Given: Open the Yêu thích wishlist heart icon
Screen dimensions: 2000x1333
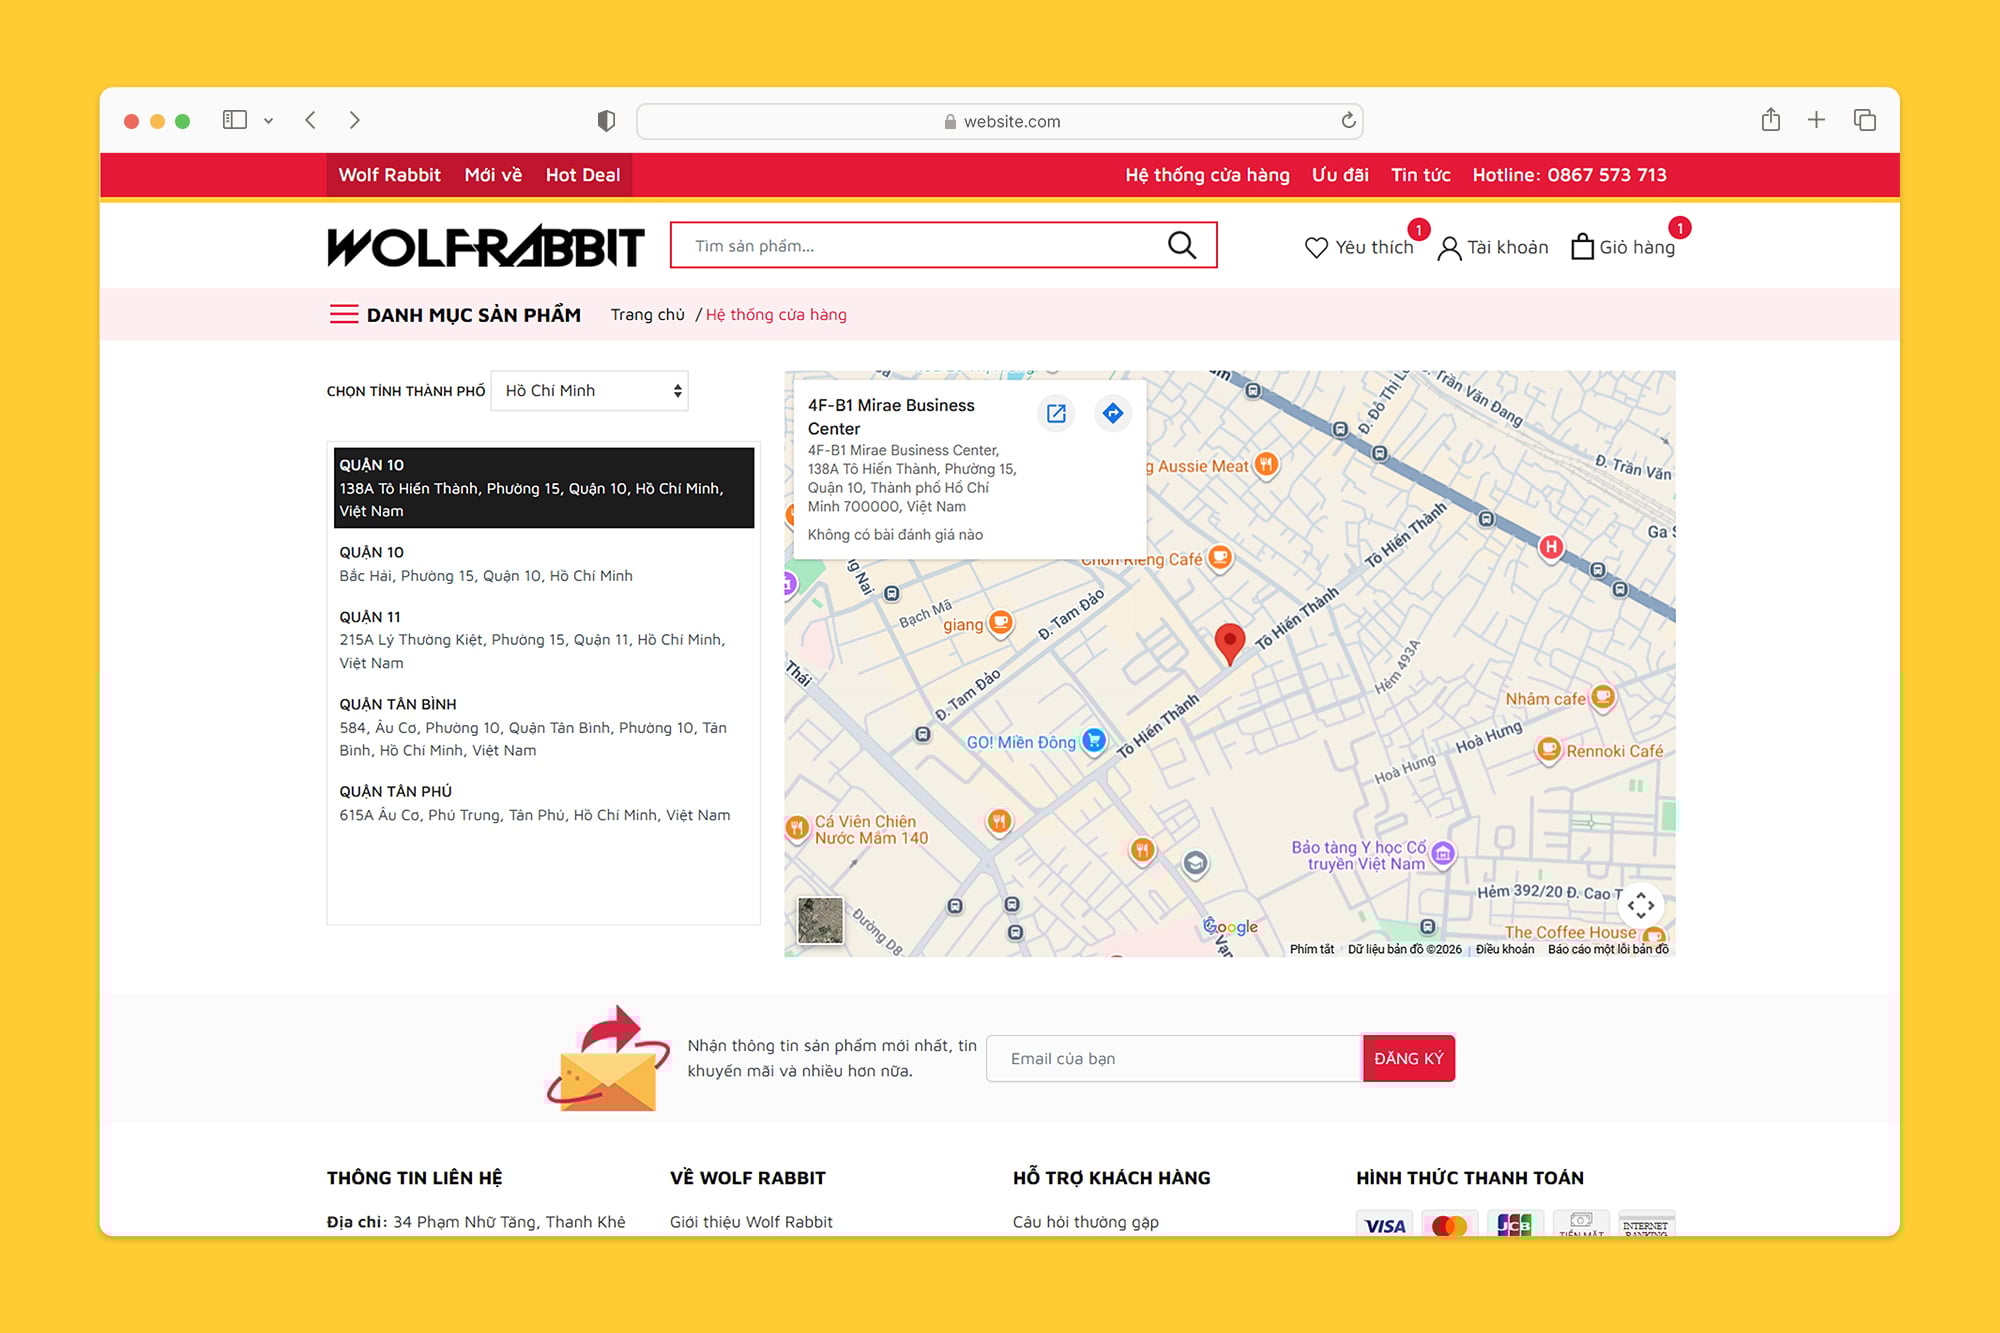Looking at the screenshot, I should click(x=1316, y=247).
